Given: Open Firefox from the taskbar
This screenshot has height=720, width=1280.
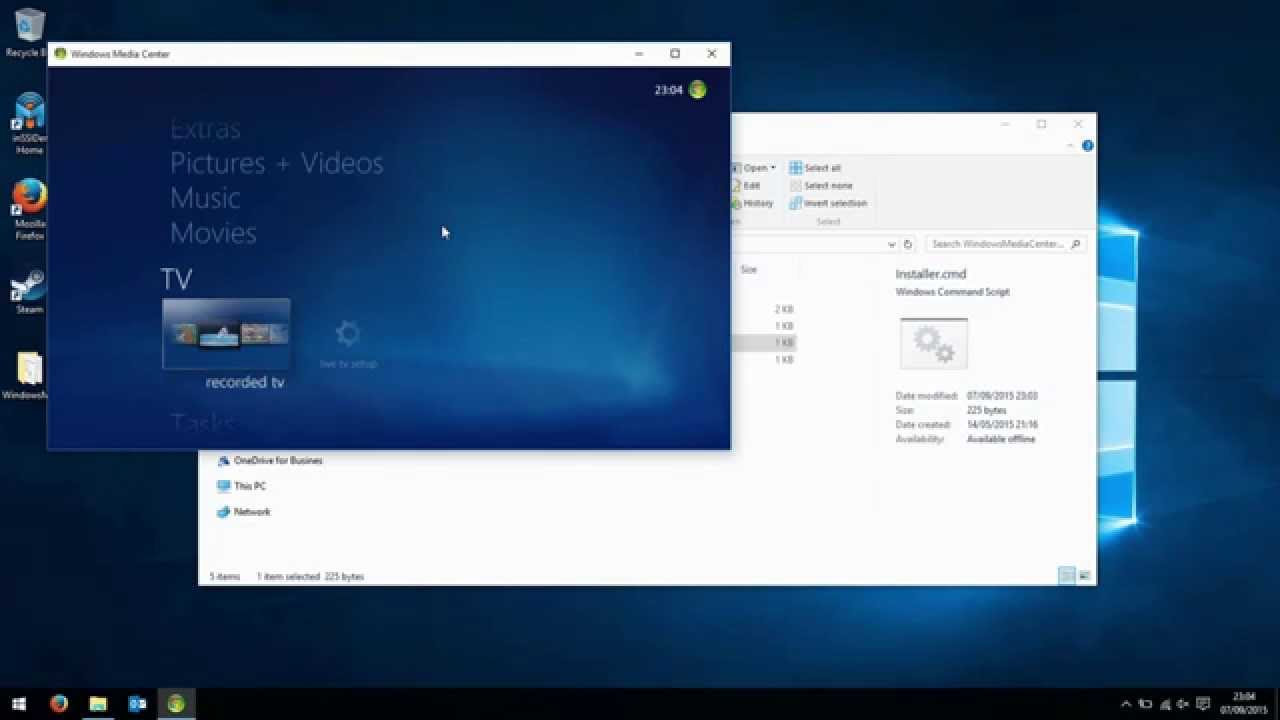Looking at the screenshot, I should point(59,704).
